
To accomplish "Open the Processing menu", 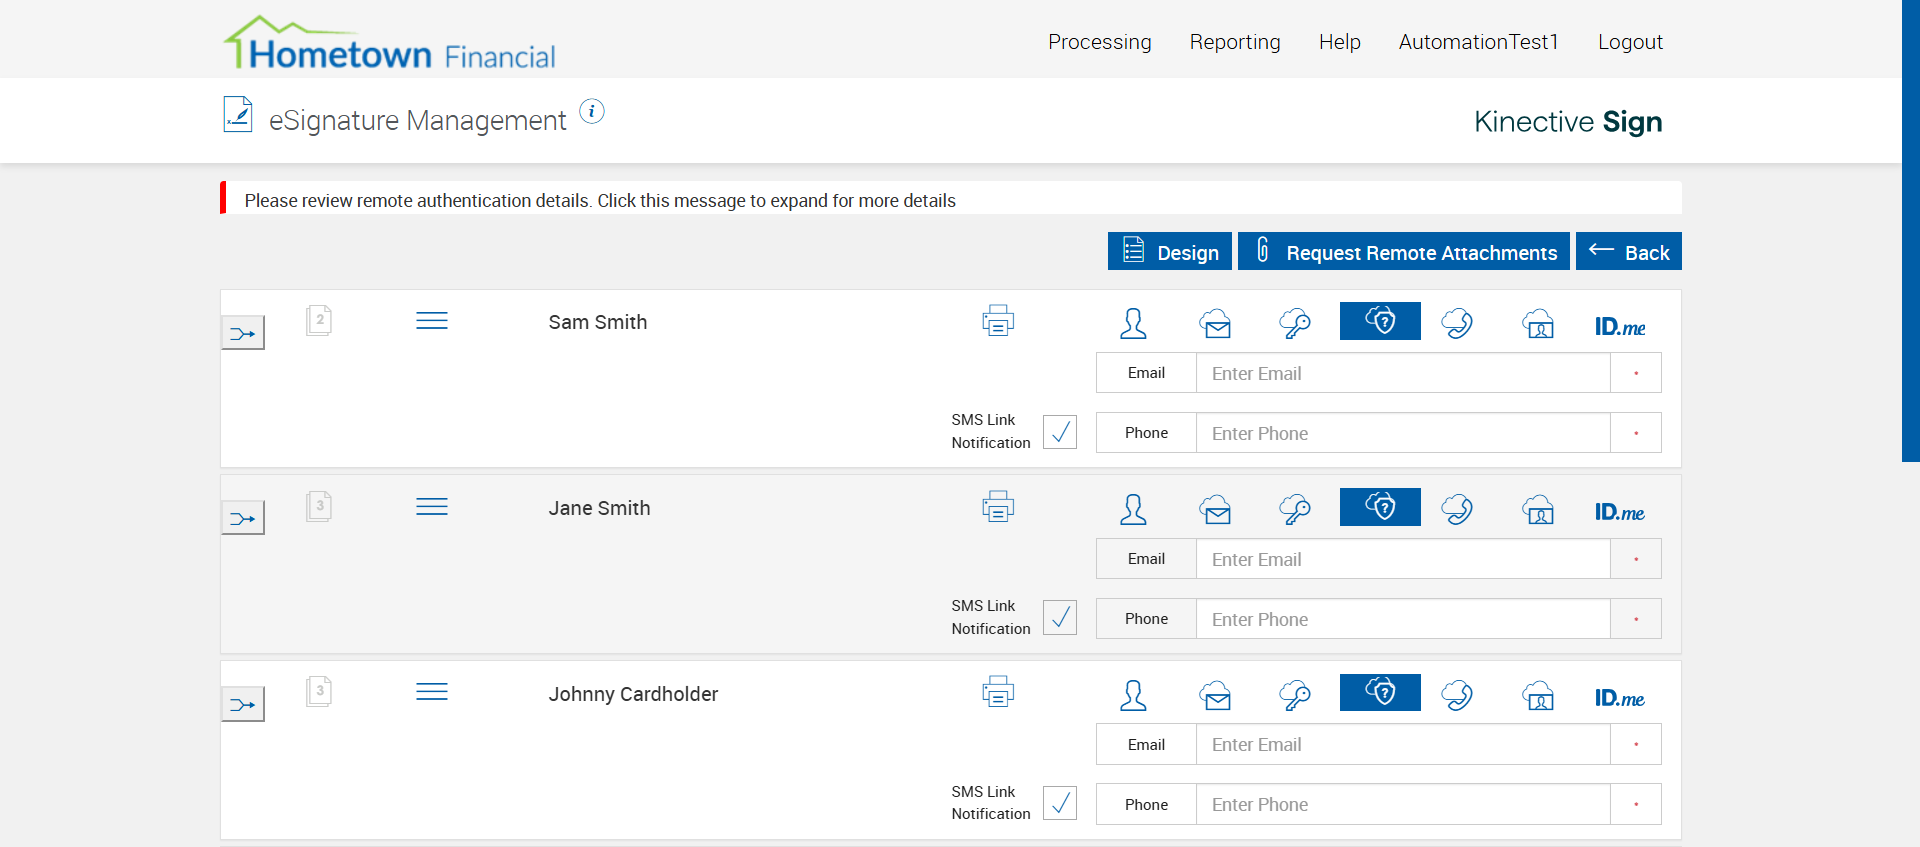I will tap(1099, 42).
